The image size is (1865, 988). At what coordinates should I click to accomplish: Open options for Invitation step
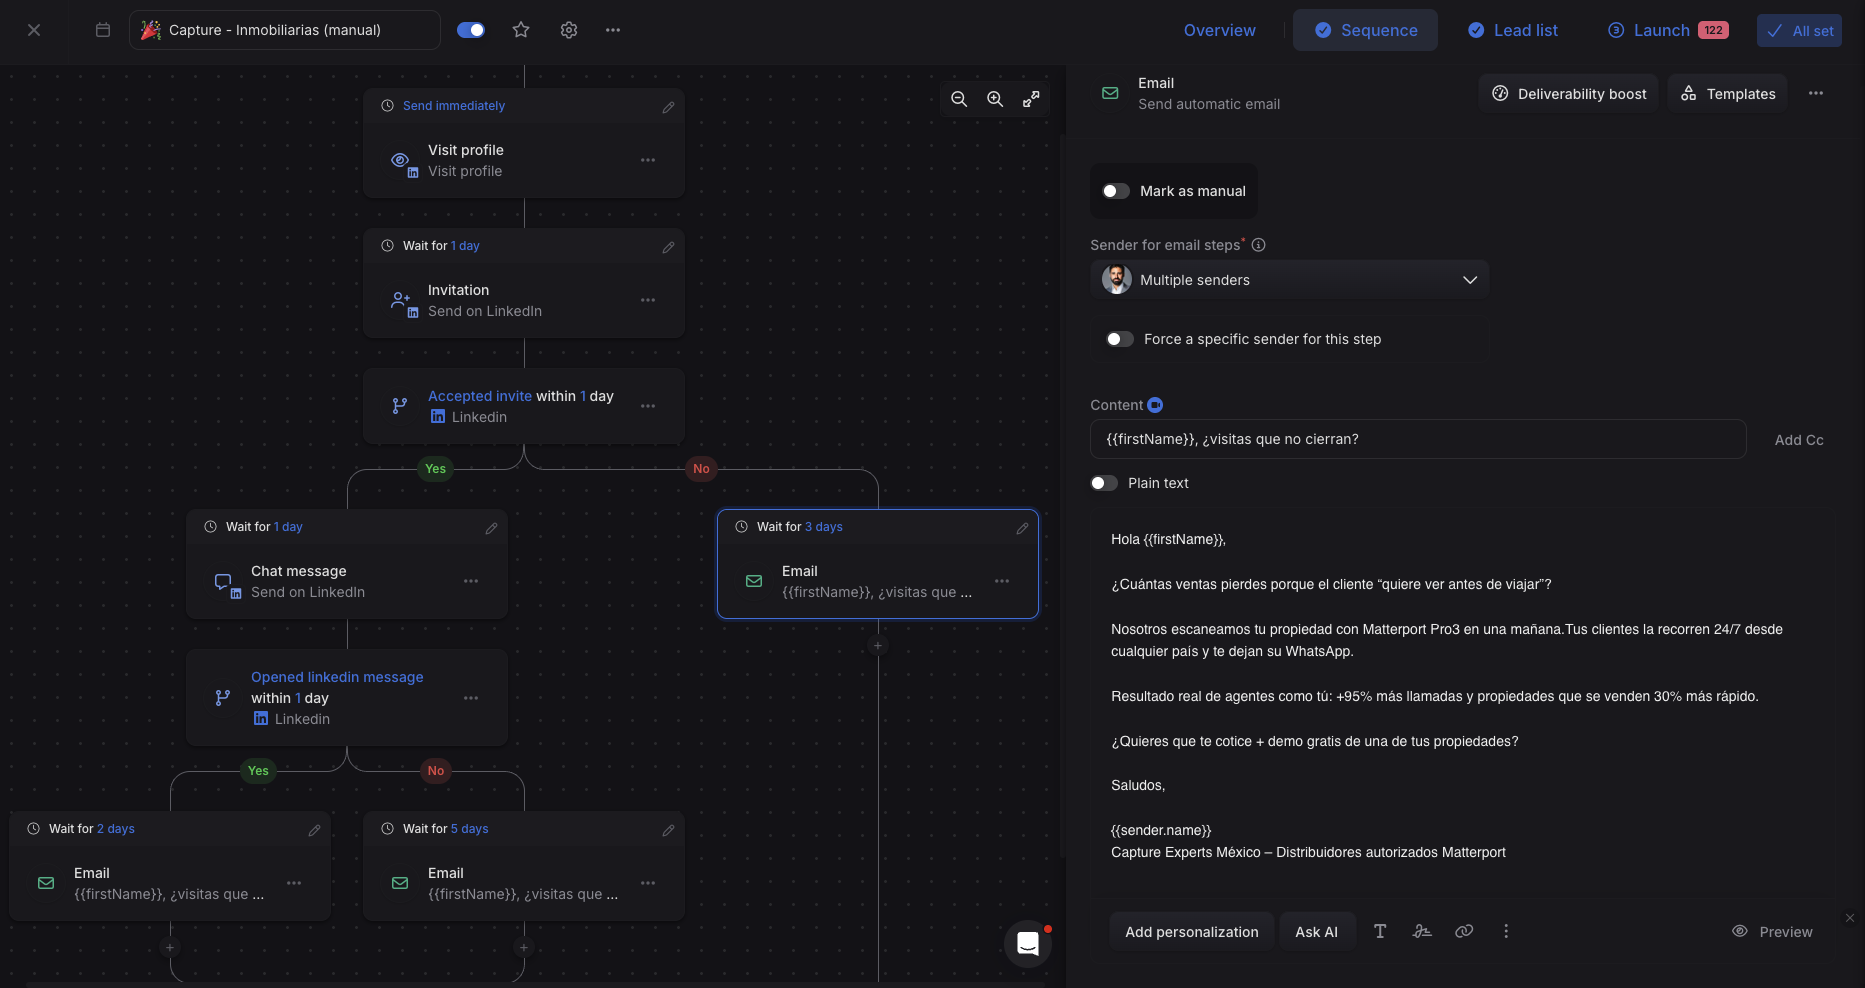648,300
